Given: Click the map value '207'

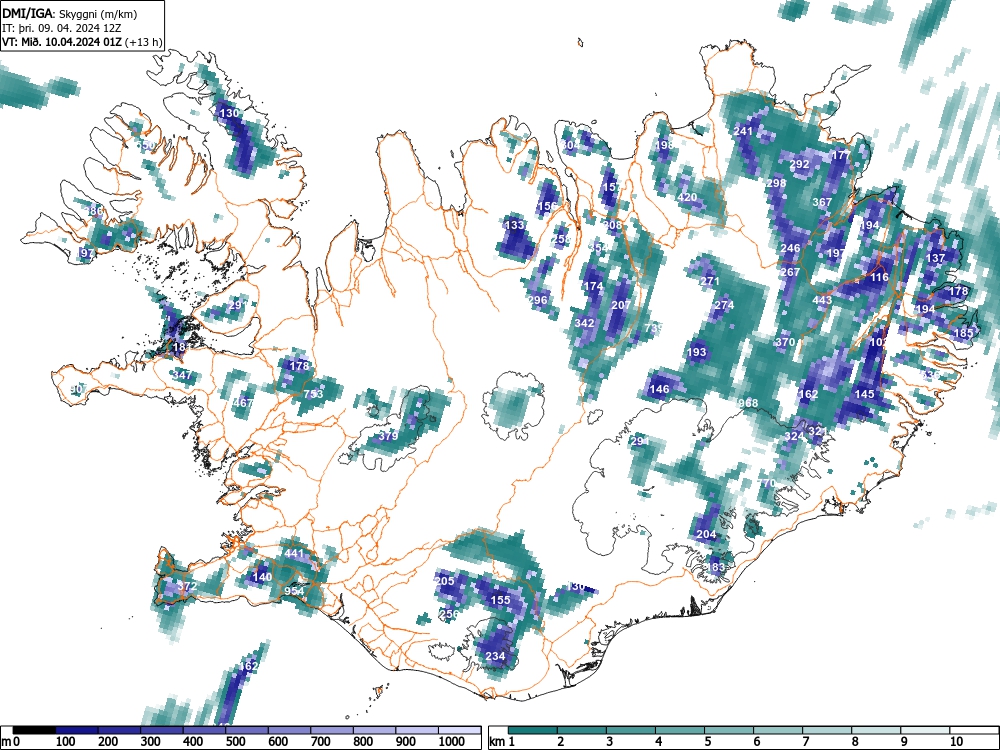Looking at the screenshot, I should tap(621, 305).
